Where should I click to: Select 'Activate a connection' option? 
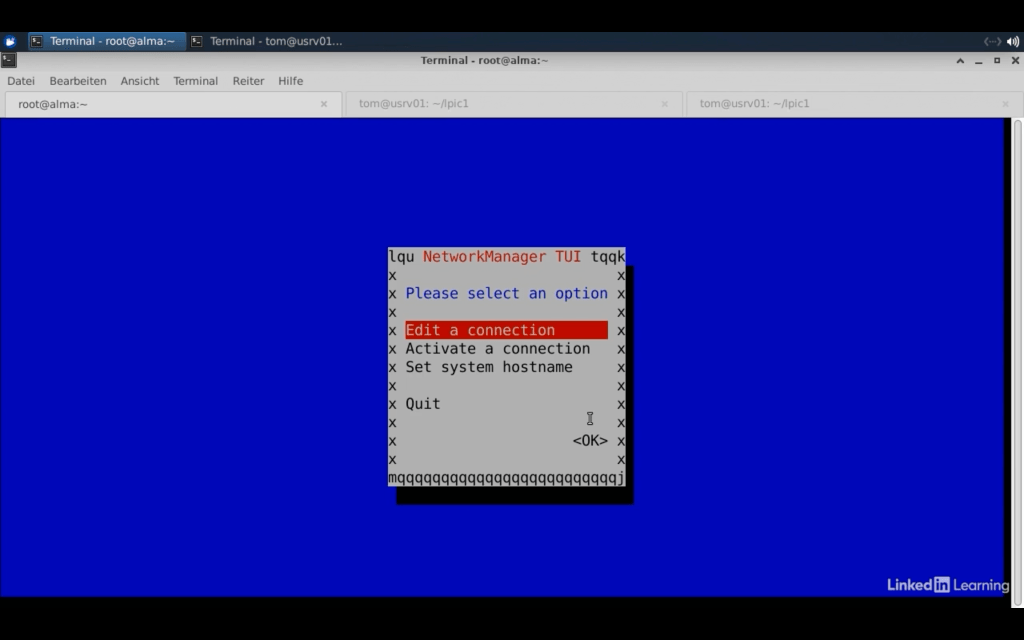(x=497, y=349)
